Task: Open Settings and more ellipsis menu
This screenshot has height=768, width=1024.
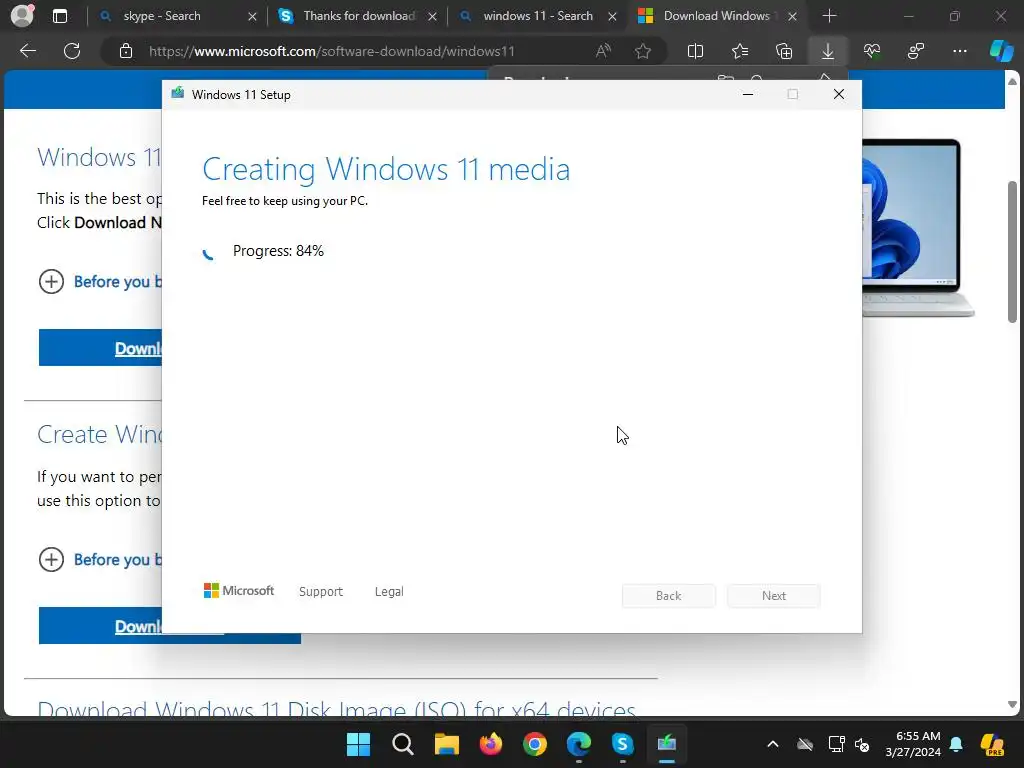Action: (959, 51)
